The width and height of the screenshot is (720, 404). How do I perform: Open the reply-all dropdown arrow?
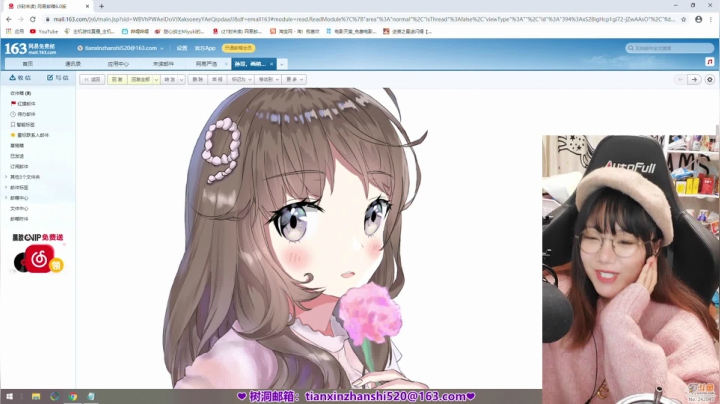click(x=156, y=79)
